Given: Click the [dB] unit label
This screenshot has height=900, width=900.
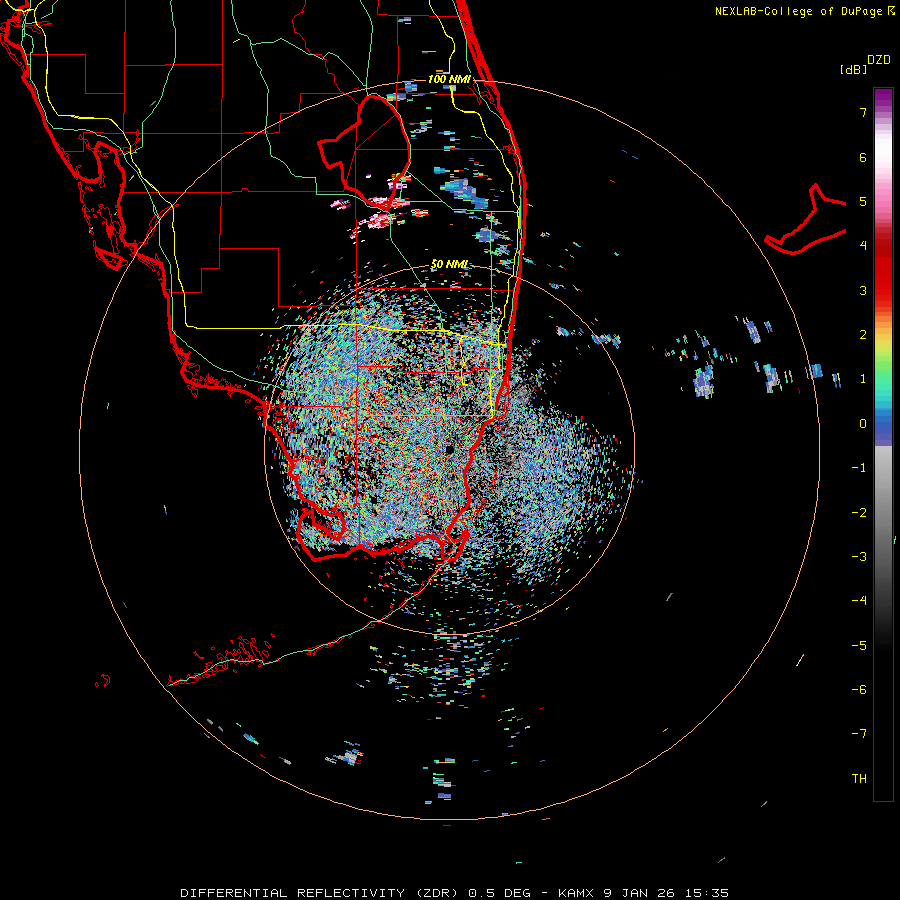Looking at the screenshot, I should (x=853, y=69).
